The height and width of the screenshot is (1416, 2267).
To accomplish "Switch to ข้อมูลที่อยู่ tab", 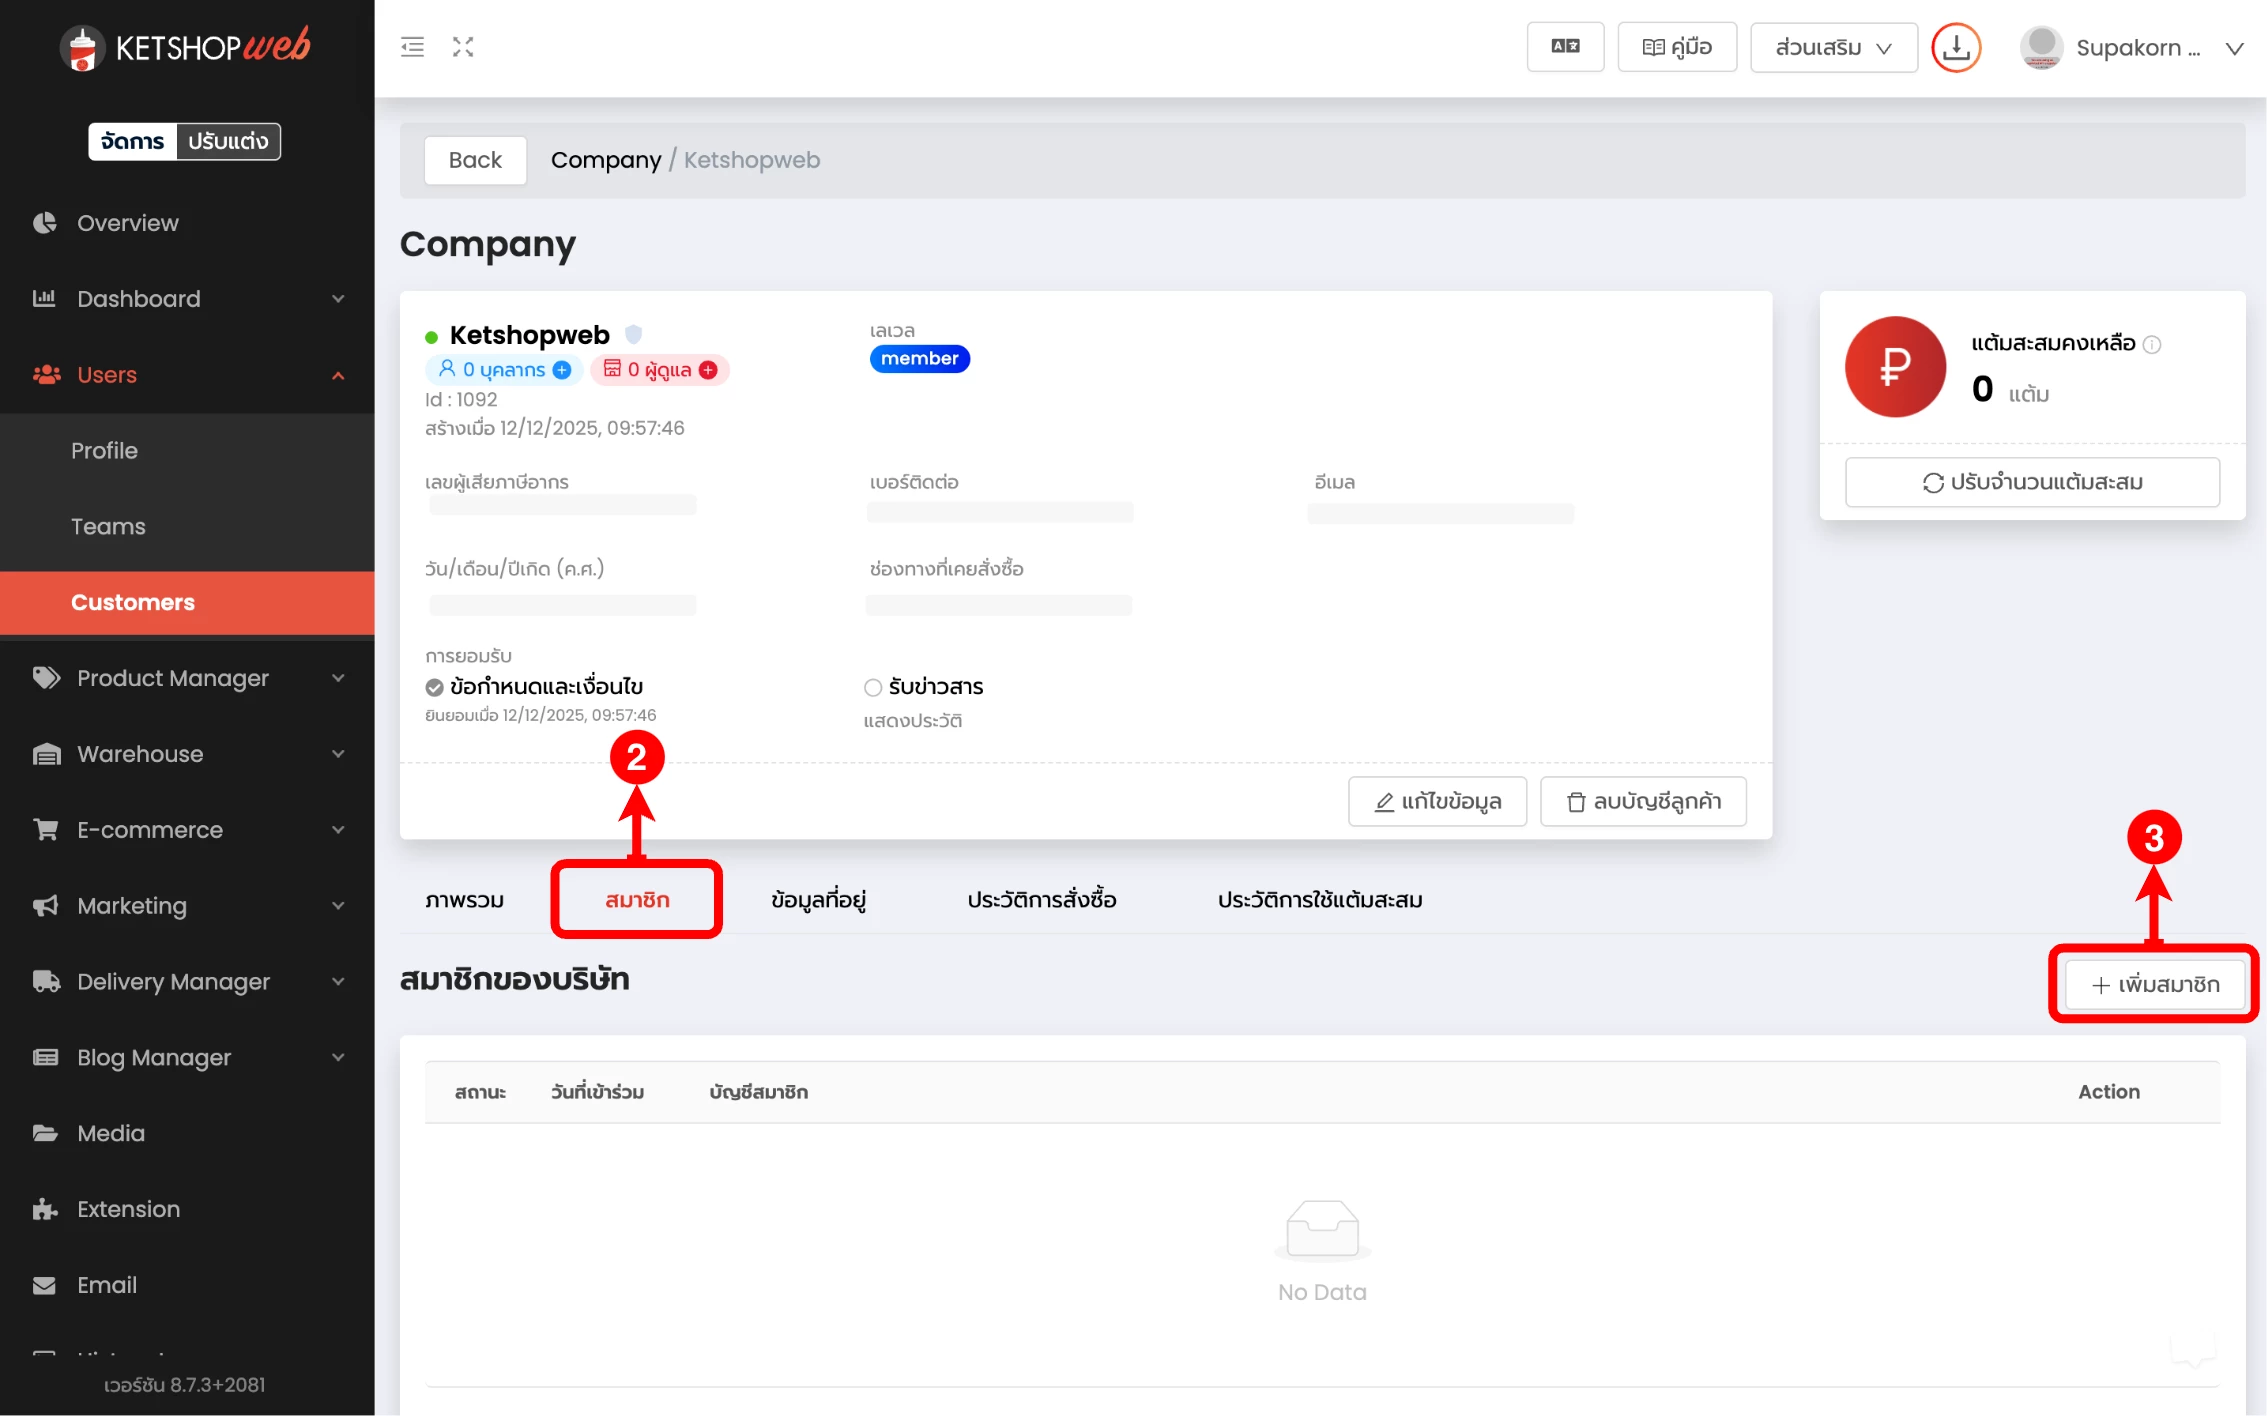I will pos(818,900).
